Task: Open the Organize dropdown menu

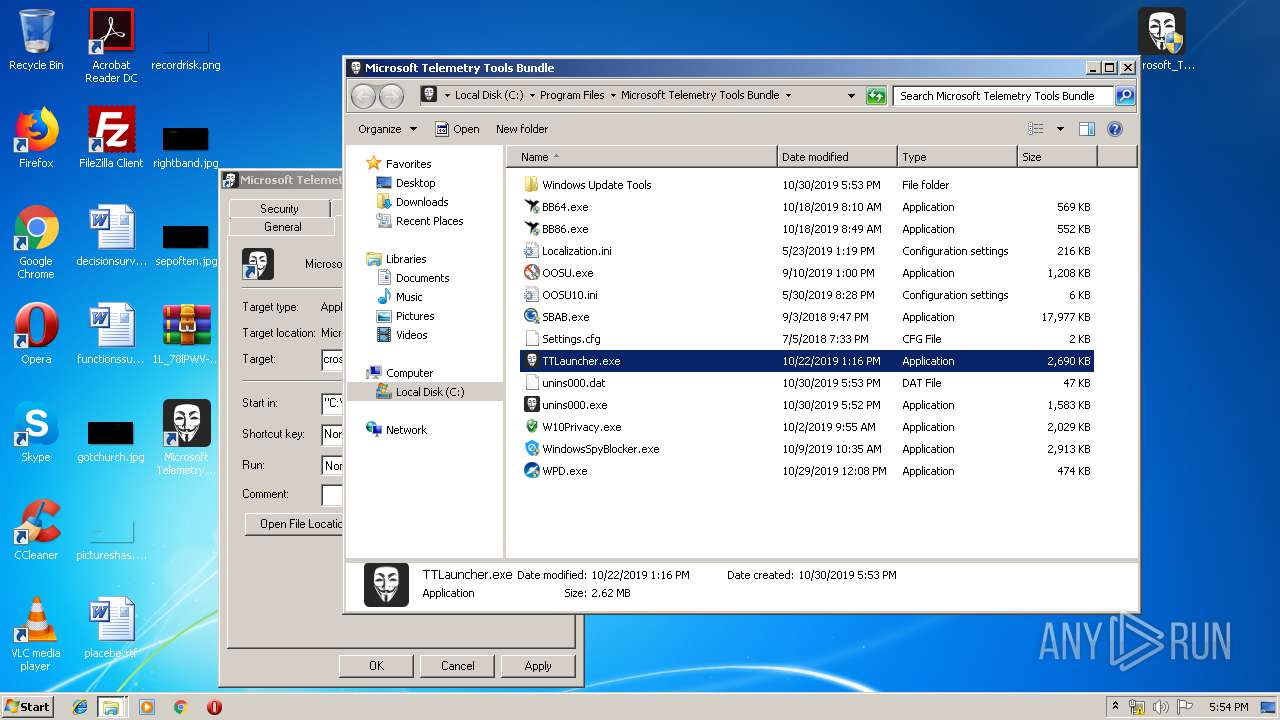Action: click(387, 129)
